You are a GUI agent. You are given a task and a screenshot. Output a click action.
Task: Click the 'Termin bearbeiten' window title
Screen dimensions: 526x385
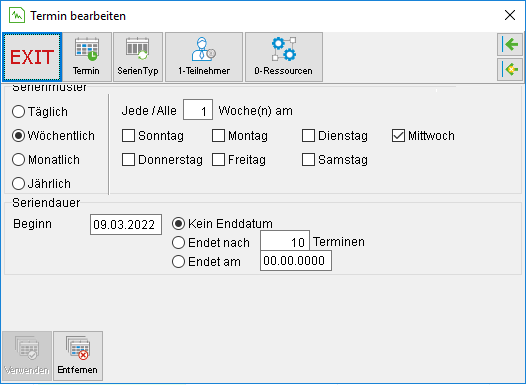(x=78, y=16)
